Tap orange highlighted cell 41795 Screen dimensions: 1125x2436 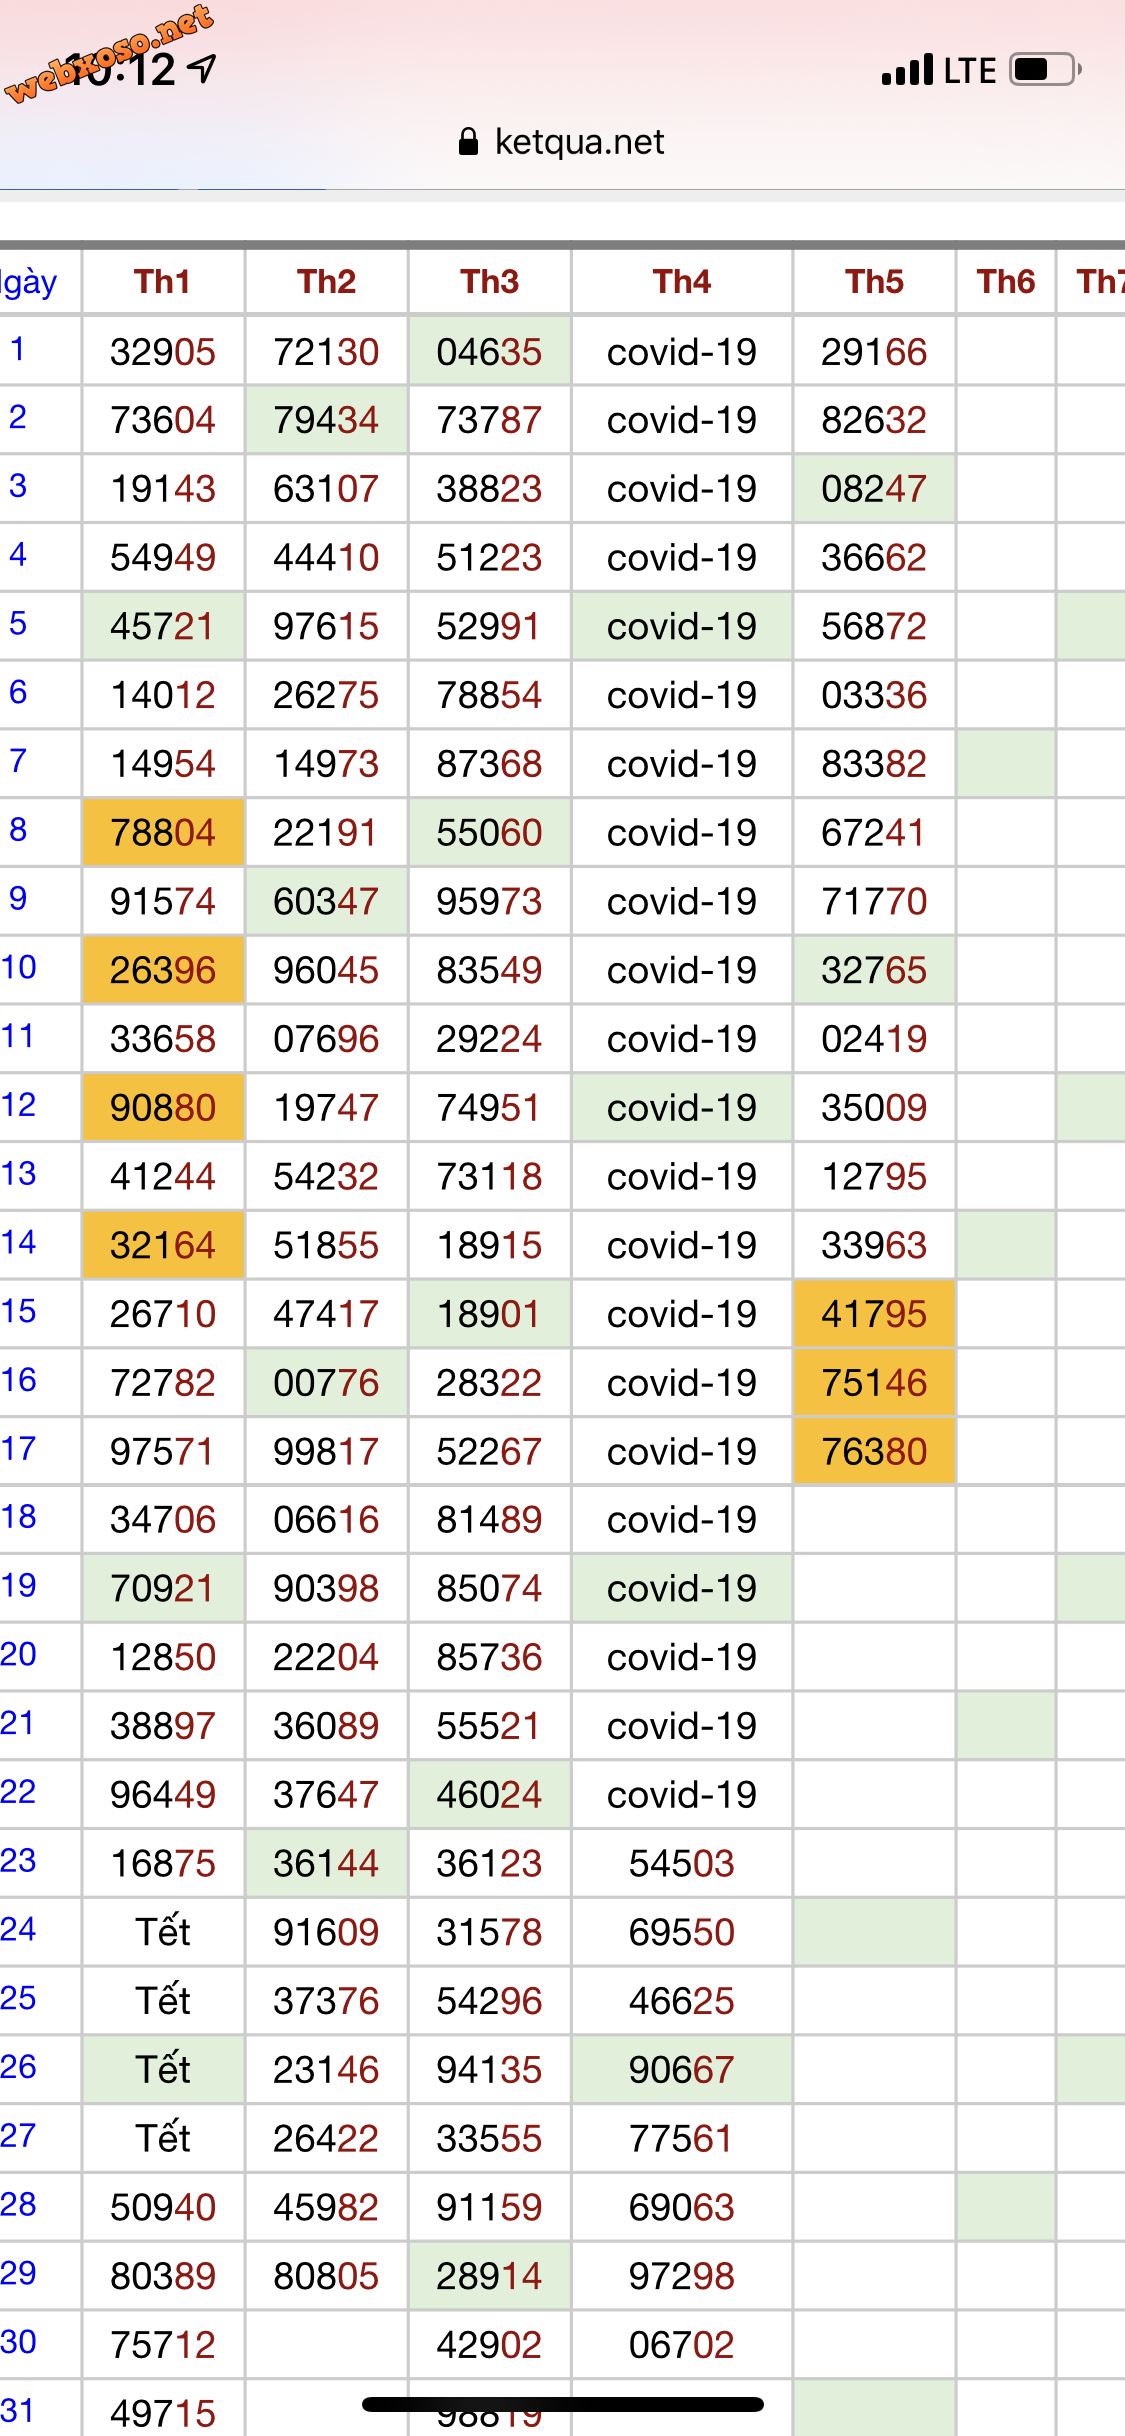click(x=874, y=1314)
